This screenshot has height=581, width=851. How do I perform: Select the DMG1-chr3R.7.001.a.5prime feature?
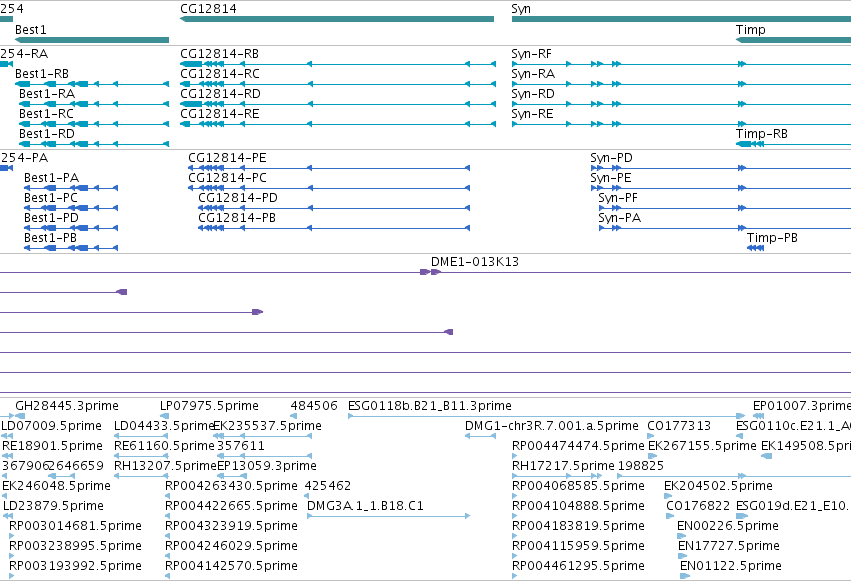[x=480, y=436]
